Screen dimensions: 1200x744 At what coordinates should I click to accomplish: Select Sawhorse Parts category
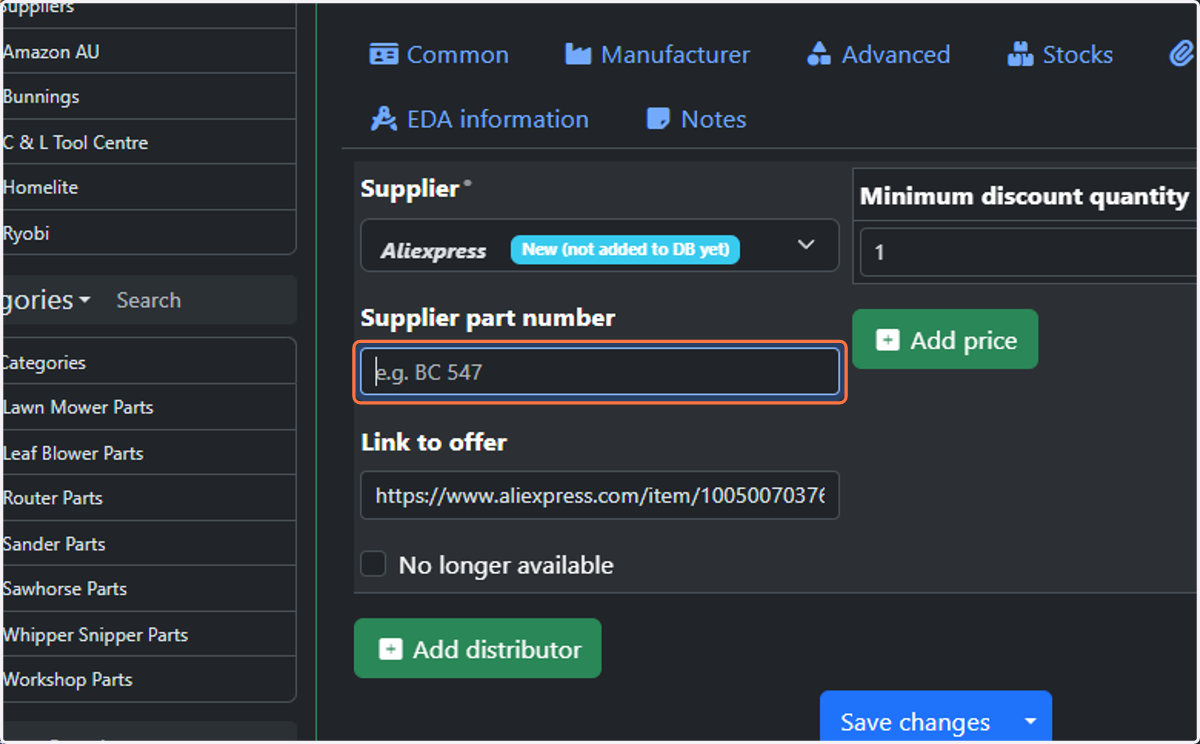[x=148, y=588]
